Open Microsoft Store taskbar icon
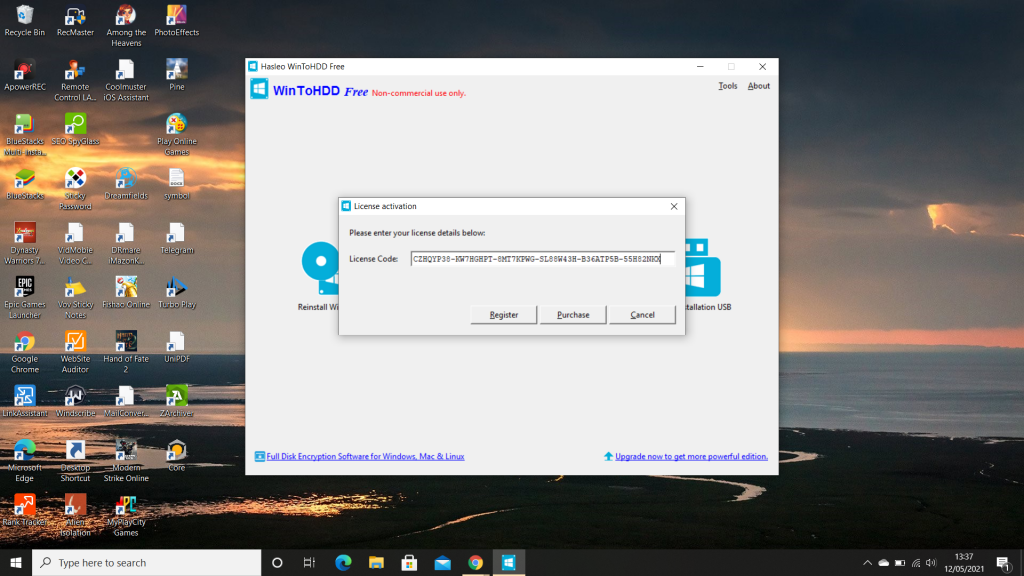 [x=409, y=562]
